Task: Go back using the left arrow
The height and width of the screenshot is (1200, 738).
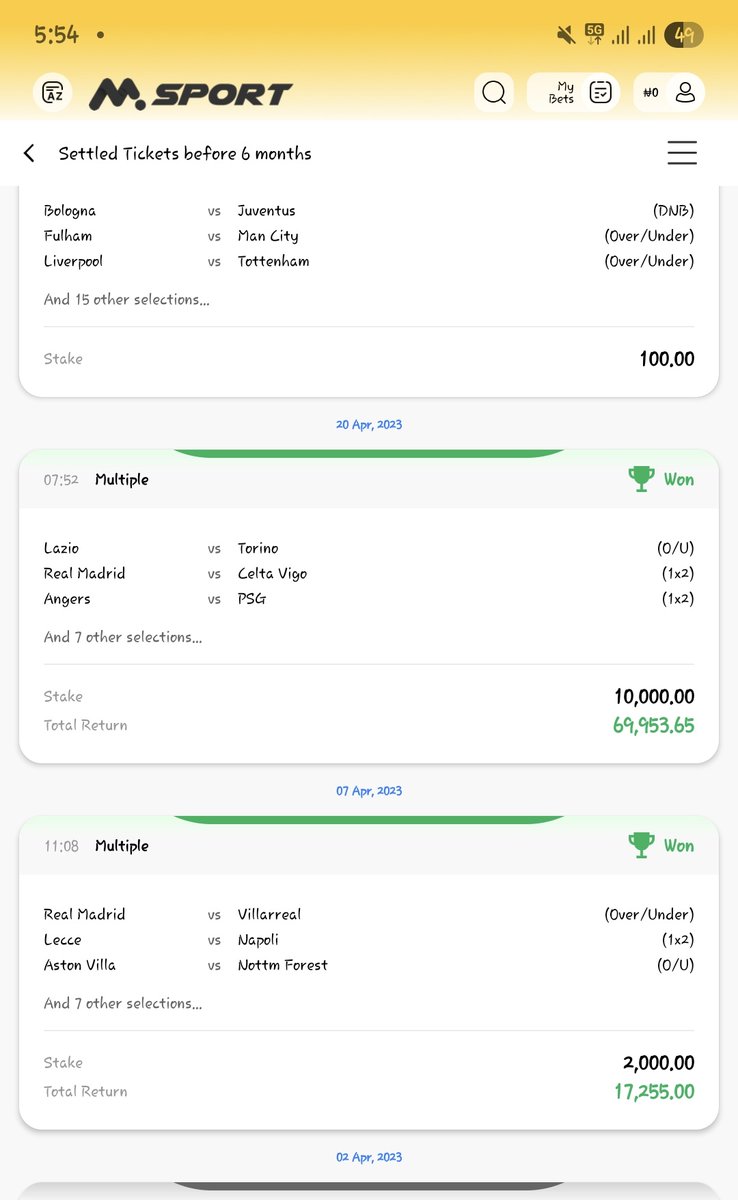Action: coord(29,153)
